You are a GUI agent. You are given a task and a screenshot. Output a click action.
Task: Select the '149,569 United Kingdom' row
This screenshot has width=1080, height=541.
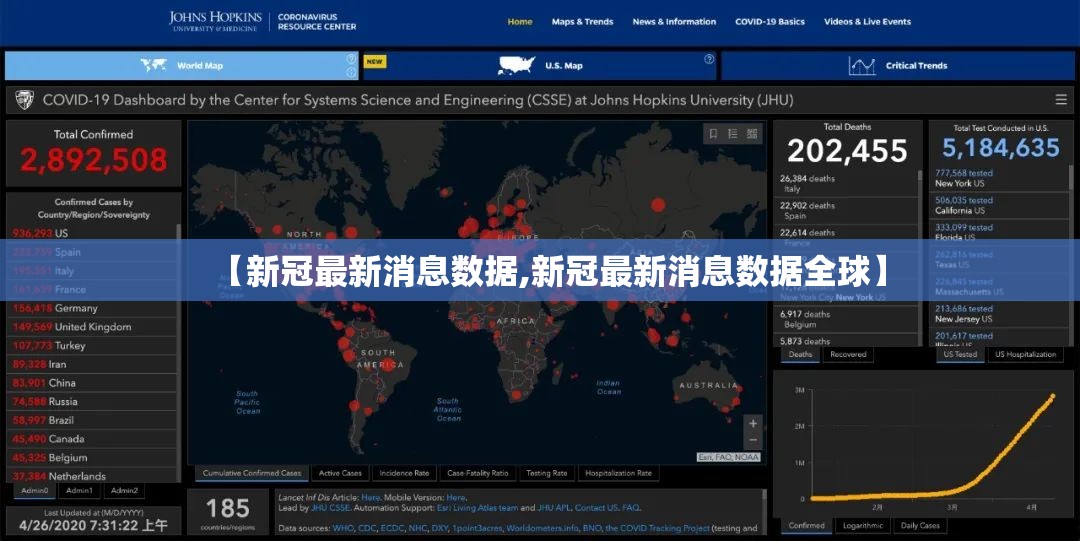[x=92, y=327]
